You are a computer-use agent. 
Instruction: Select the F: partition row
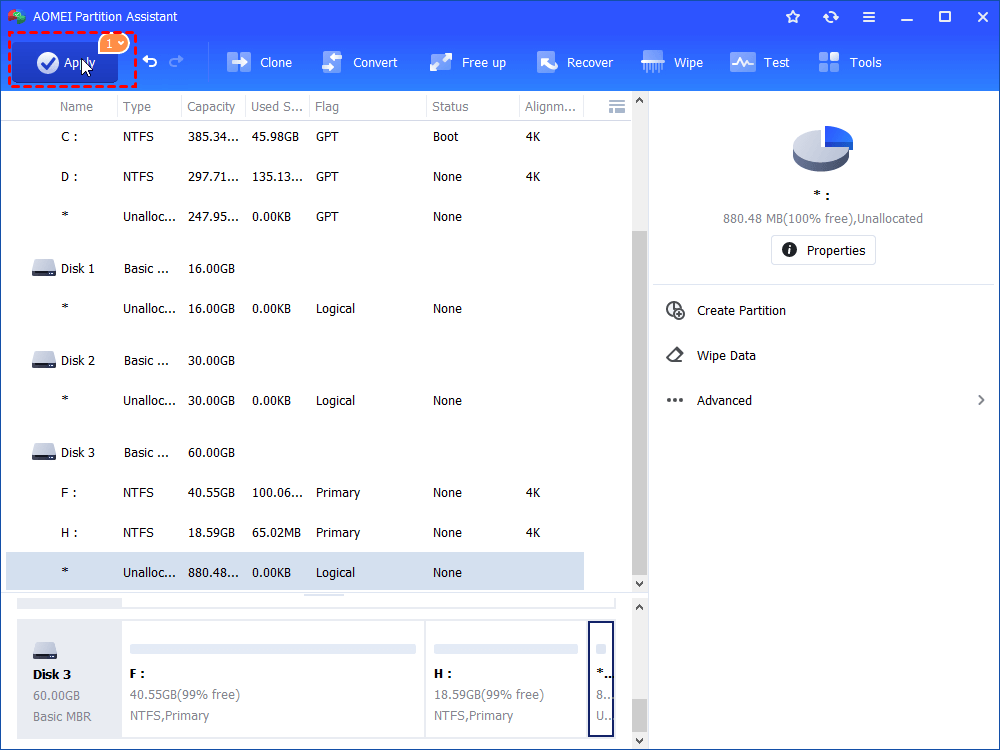(x=295, y=492)
